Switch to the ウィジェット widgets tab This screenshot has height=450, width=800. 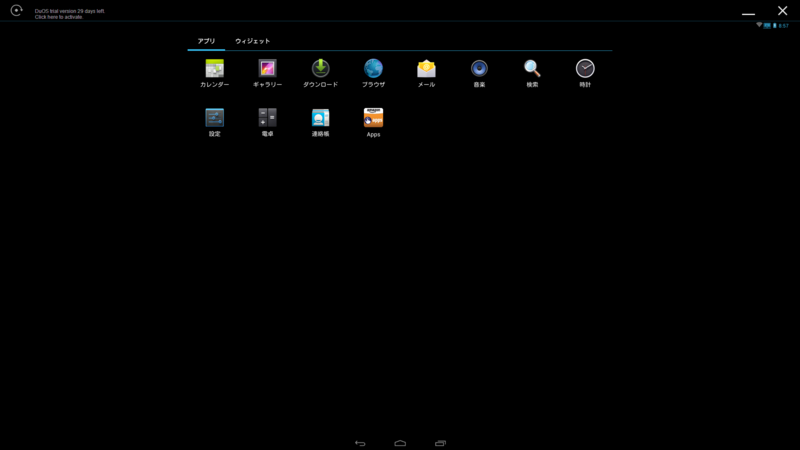pos(253,41)
